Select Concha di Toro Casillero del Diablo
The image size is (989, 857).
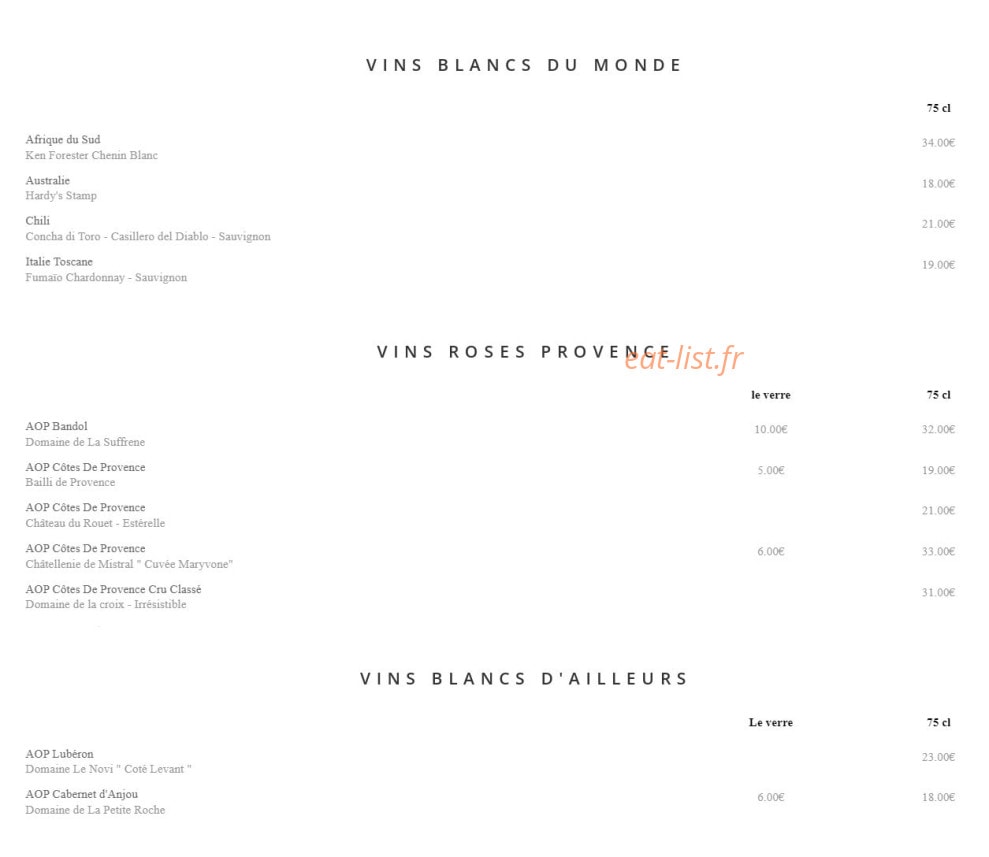148,236
